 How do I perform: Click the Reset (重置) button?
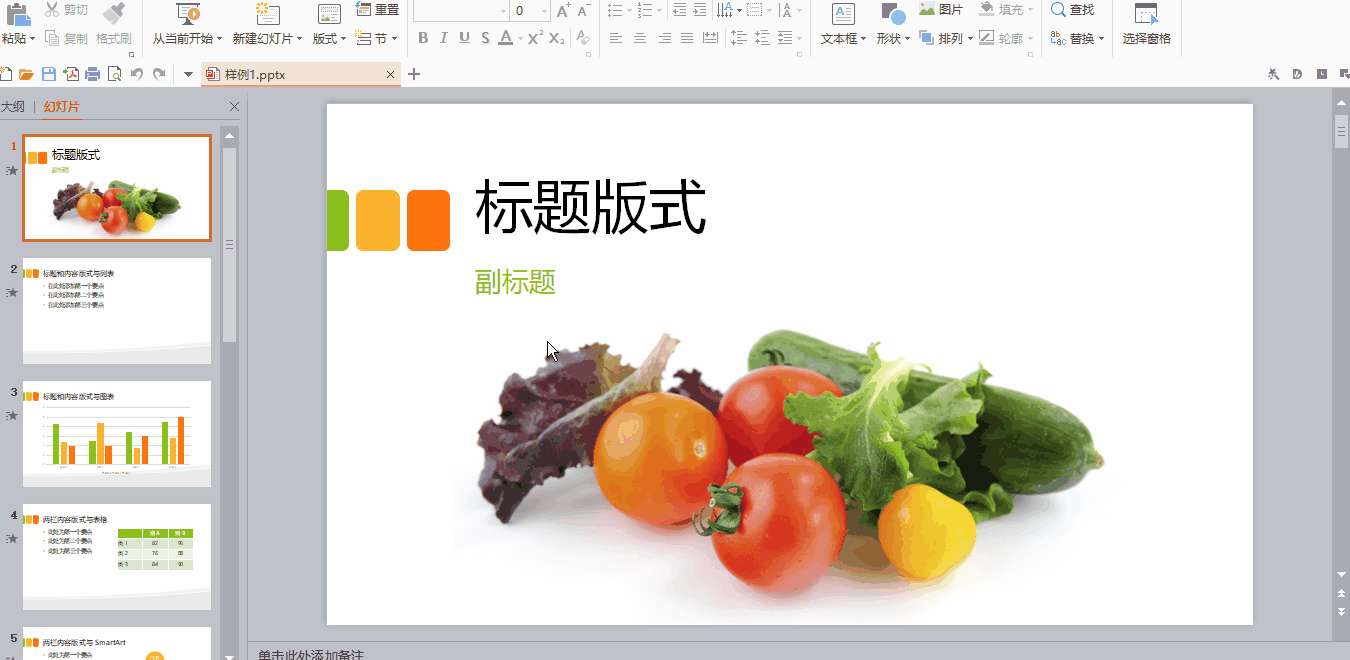point(378,10)
